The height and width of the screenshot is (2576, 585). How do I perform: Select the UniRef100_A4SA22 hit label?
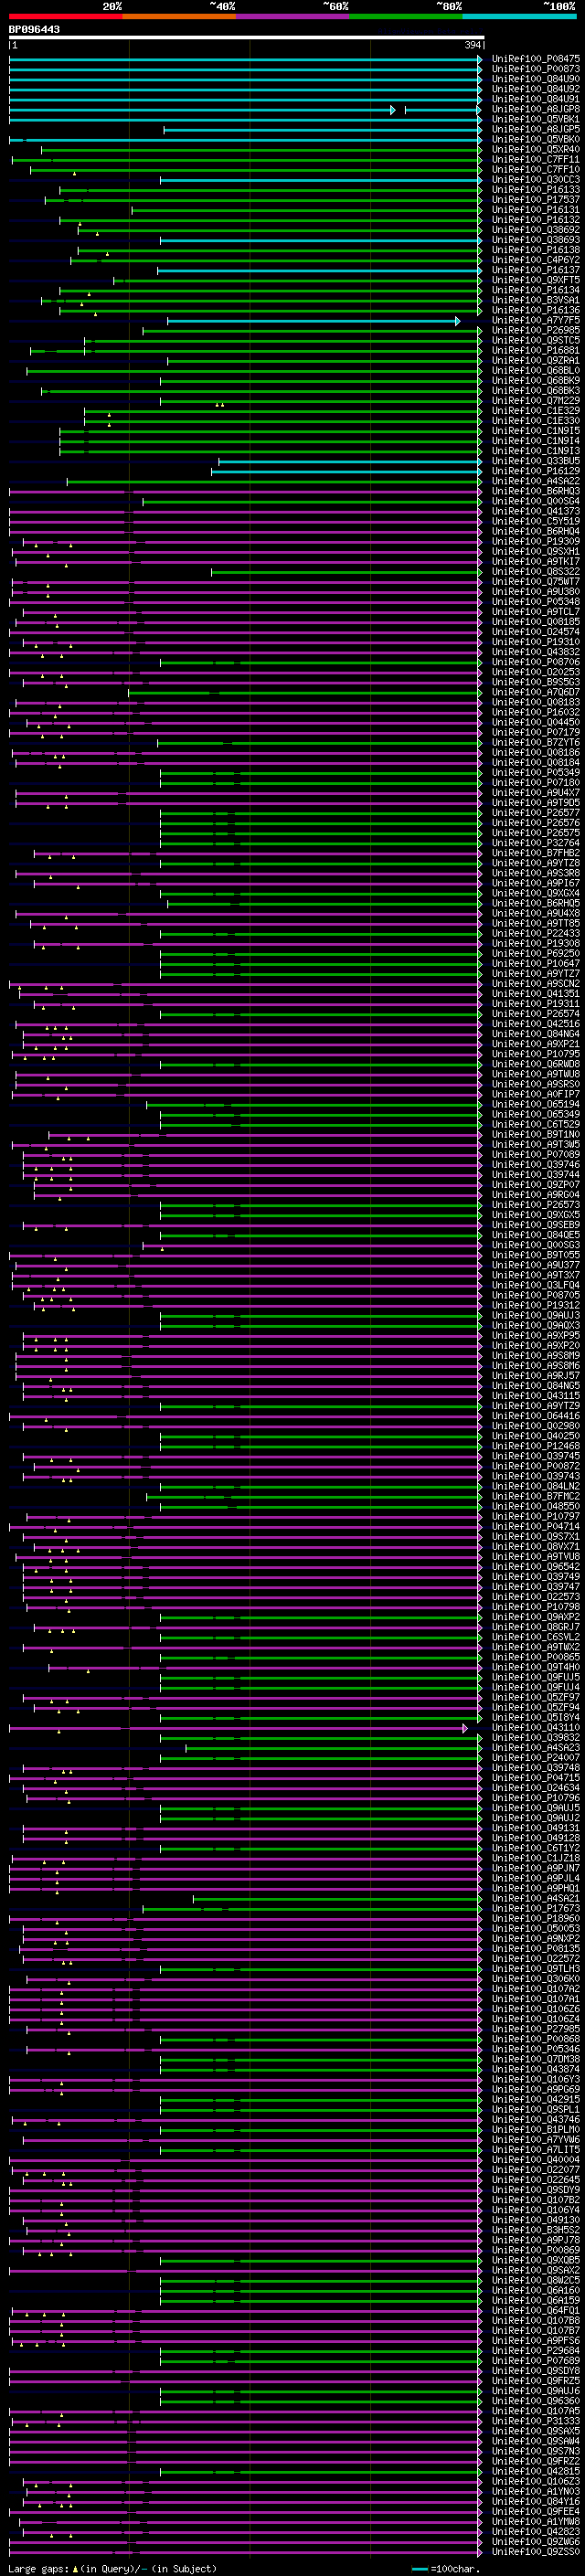click(x=535, y=482)
